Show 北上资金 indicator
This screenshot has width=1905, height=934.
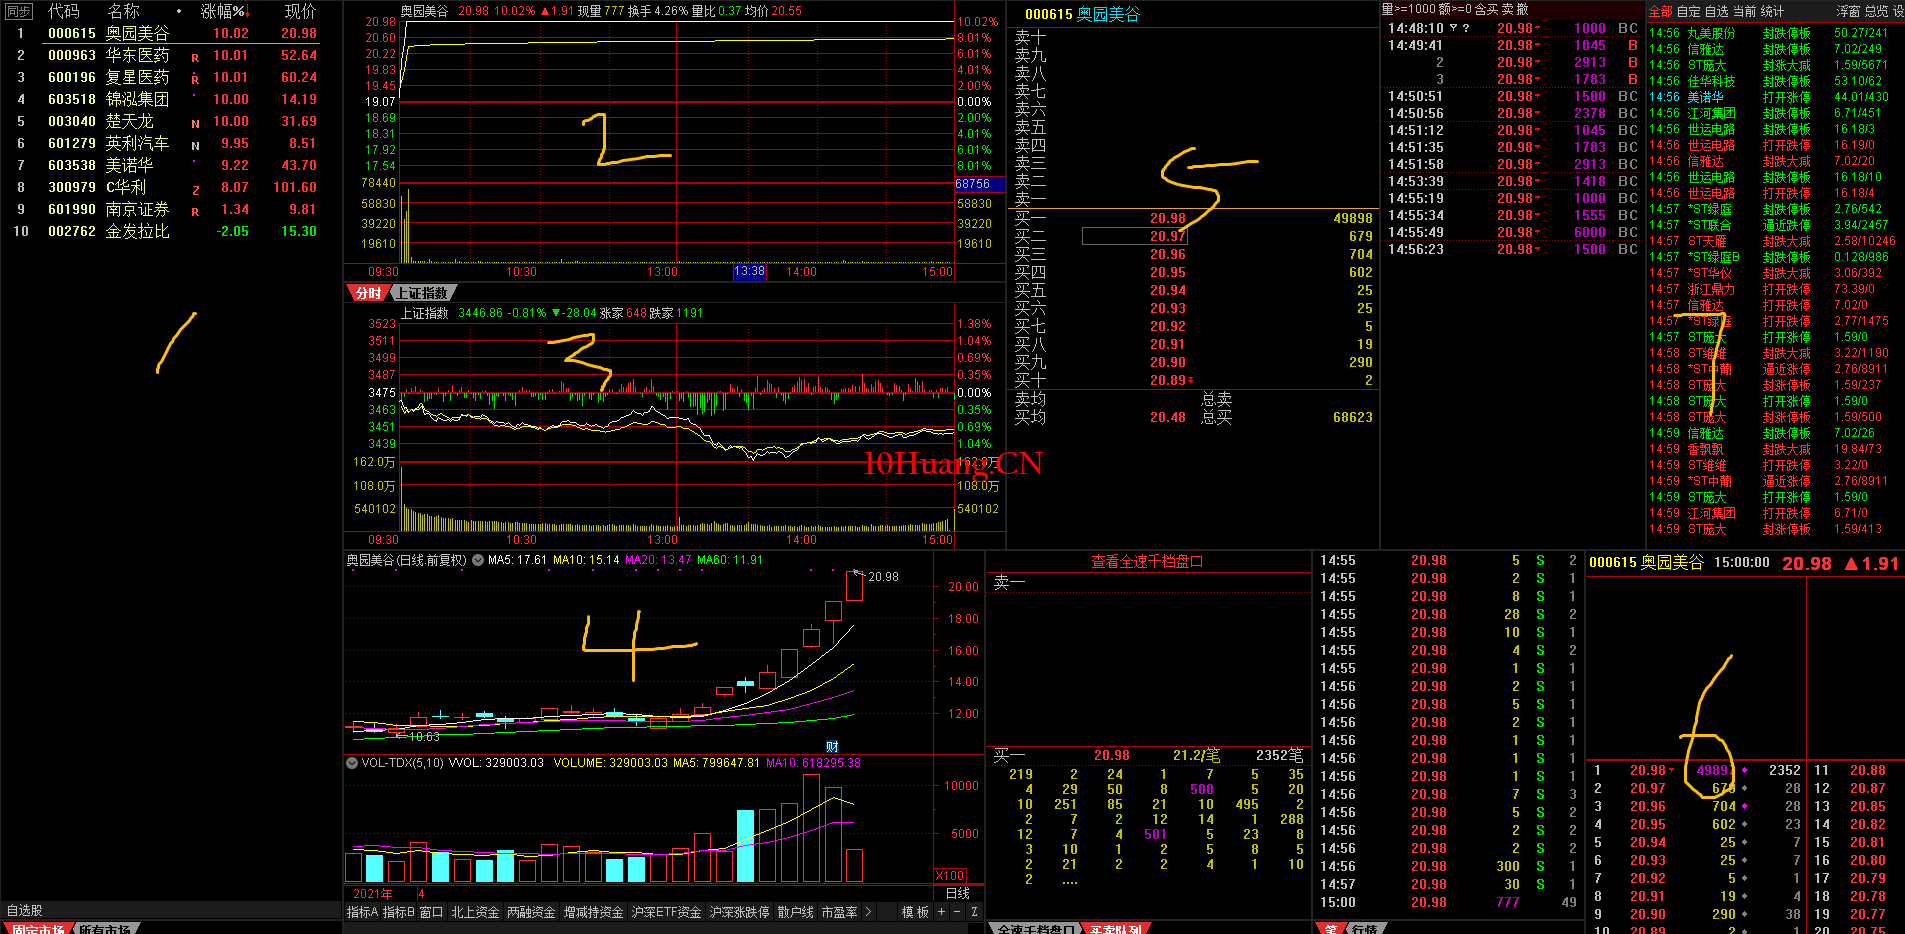475,912
